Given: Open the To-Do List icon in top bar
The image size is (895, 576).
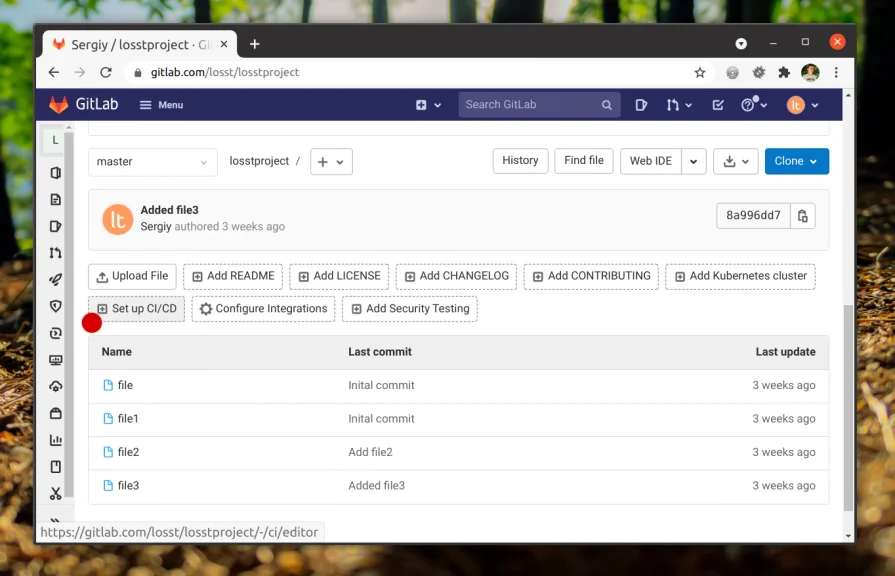Looking at the screenshot, I should [x=717, y=105].
